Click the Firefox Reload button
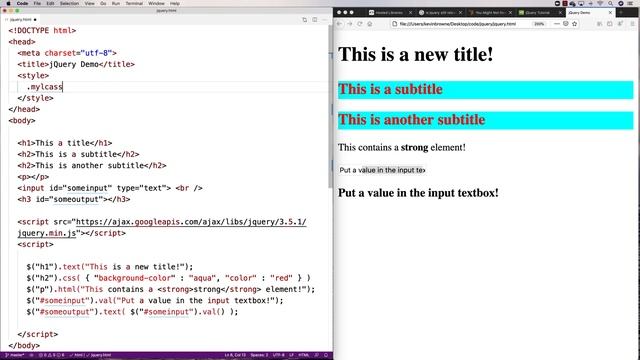Viewport: 640px width, 360px height. [360, 24]
